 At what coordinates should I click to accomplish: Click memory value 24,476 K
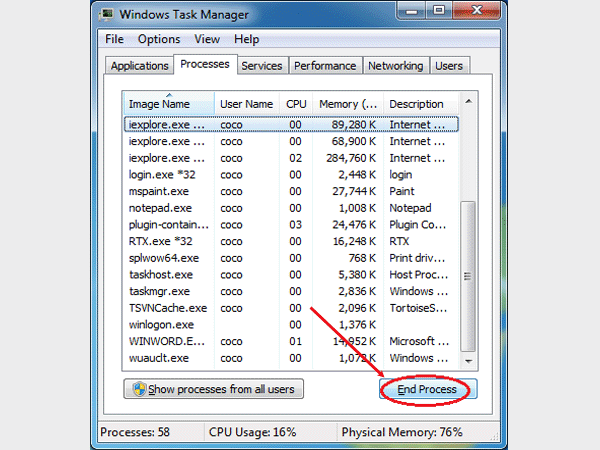[x=354, y=225]
